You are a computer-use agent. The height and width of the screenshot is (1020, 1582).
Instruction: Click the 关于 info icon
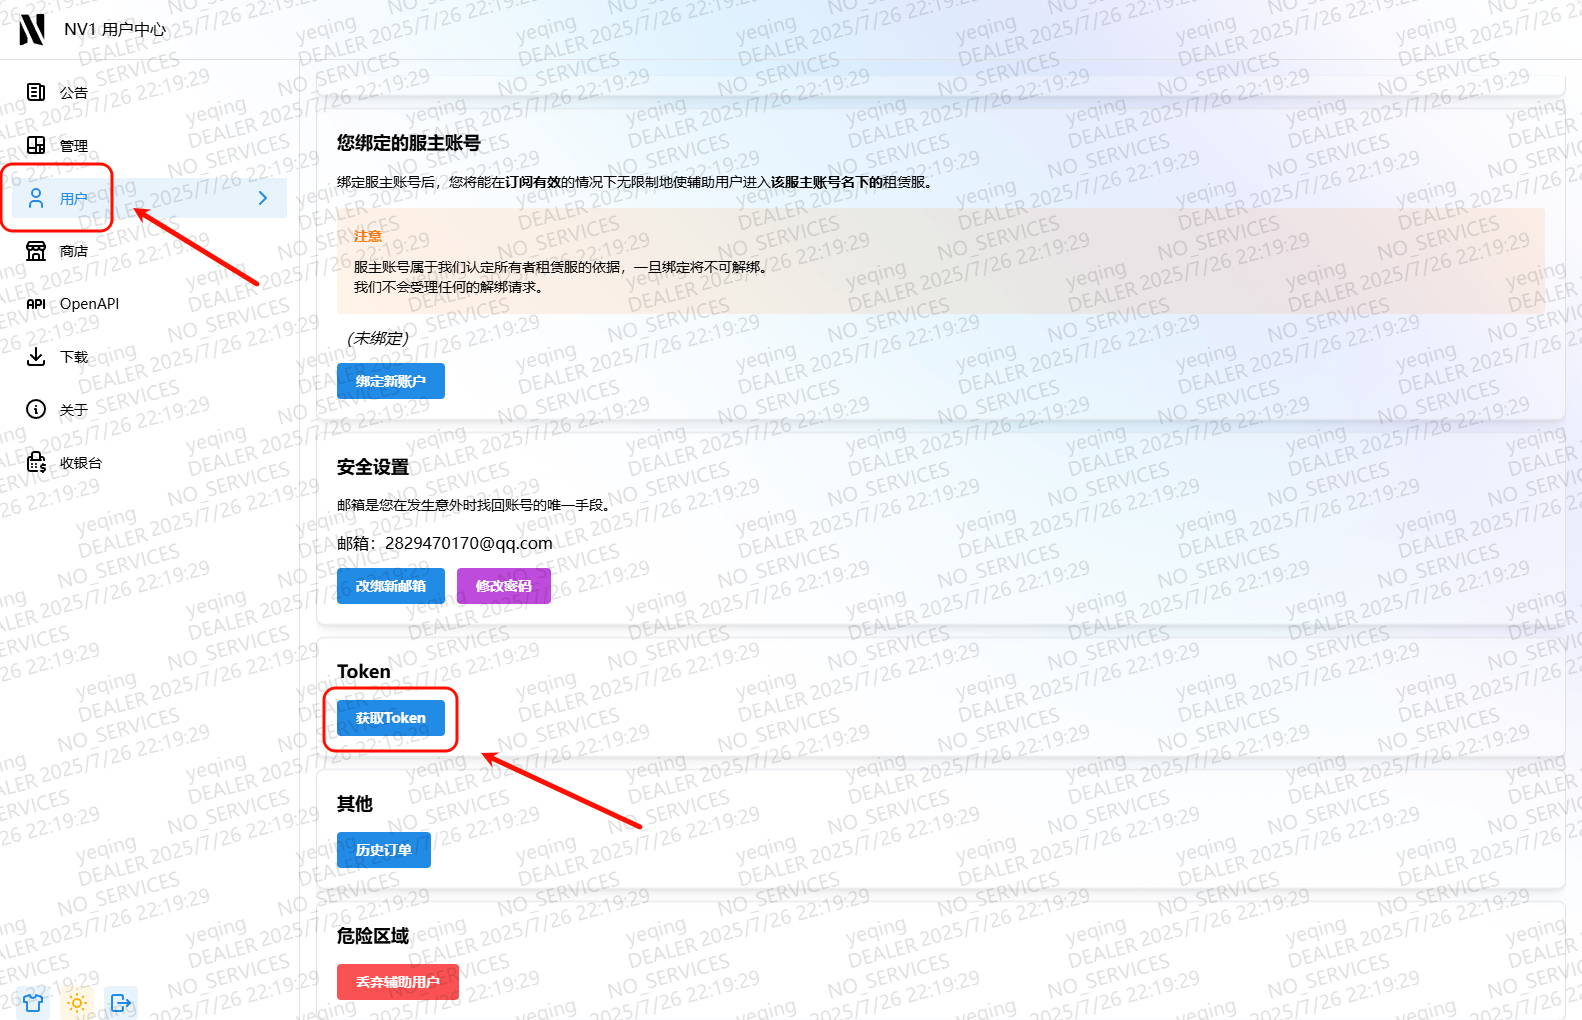tap(36, 409)
